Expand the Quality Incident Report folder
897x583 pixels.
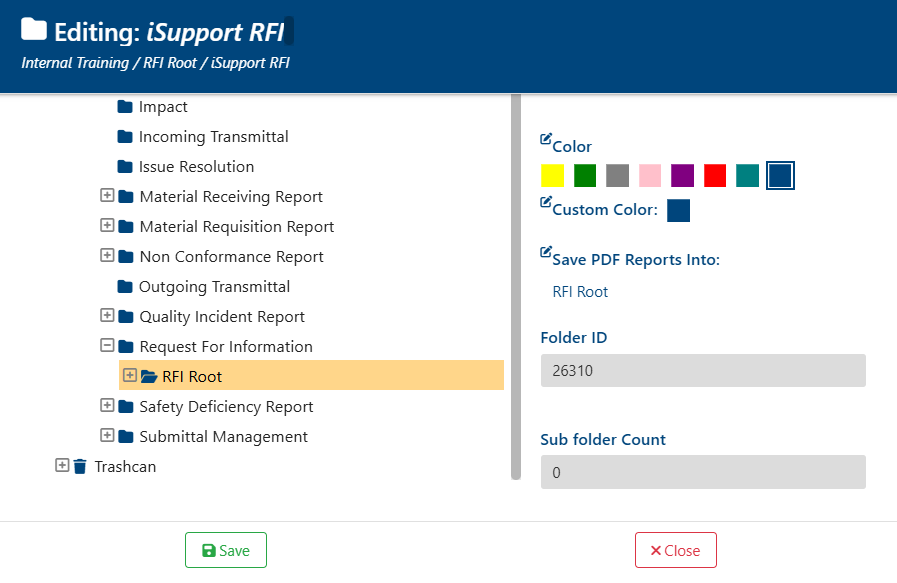(x=107, y=315)
